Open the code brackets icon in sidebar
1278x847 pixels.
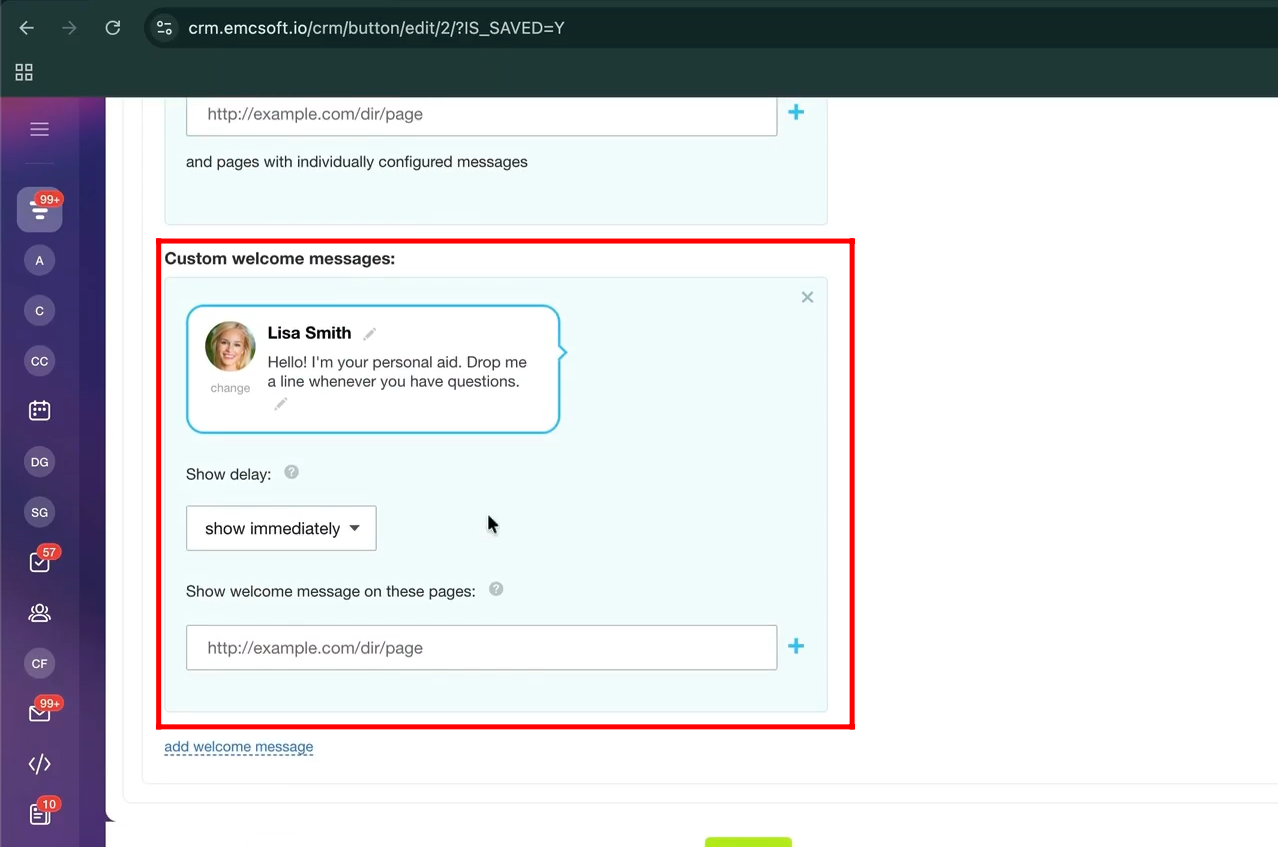coord(39,764)
